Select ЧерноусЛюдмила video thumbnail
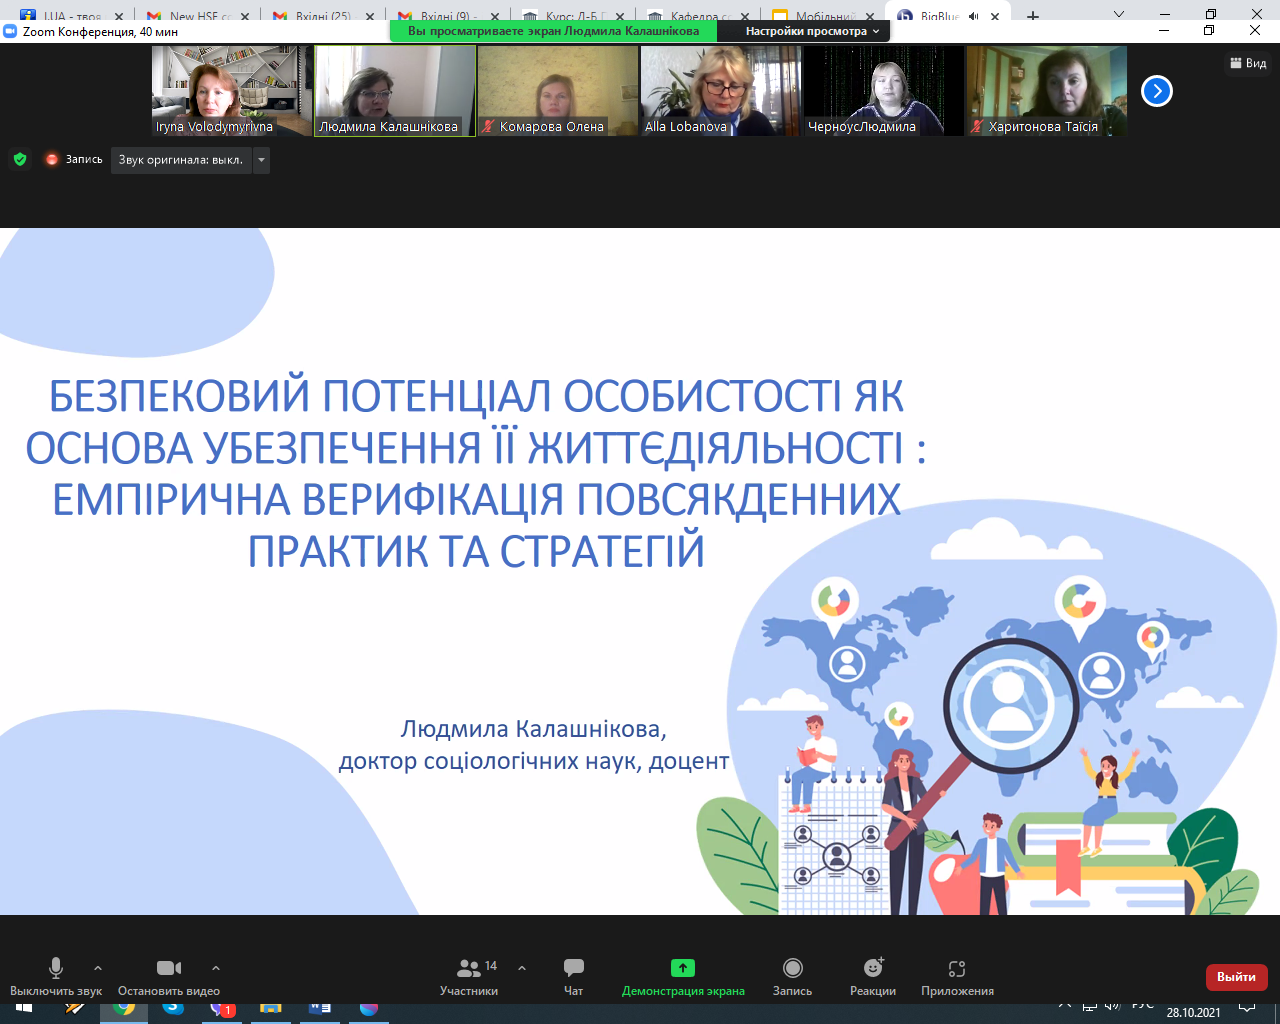The height and width of the screenshot is (1024, 1280). pyautogui.click(x=884, y=91)
